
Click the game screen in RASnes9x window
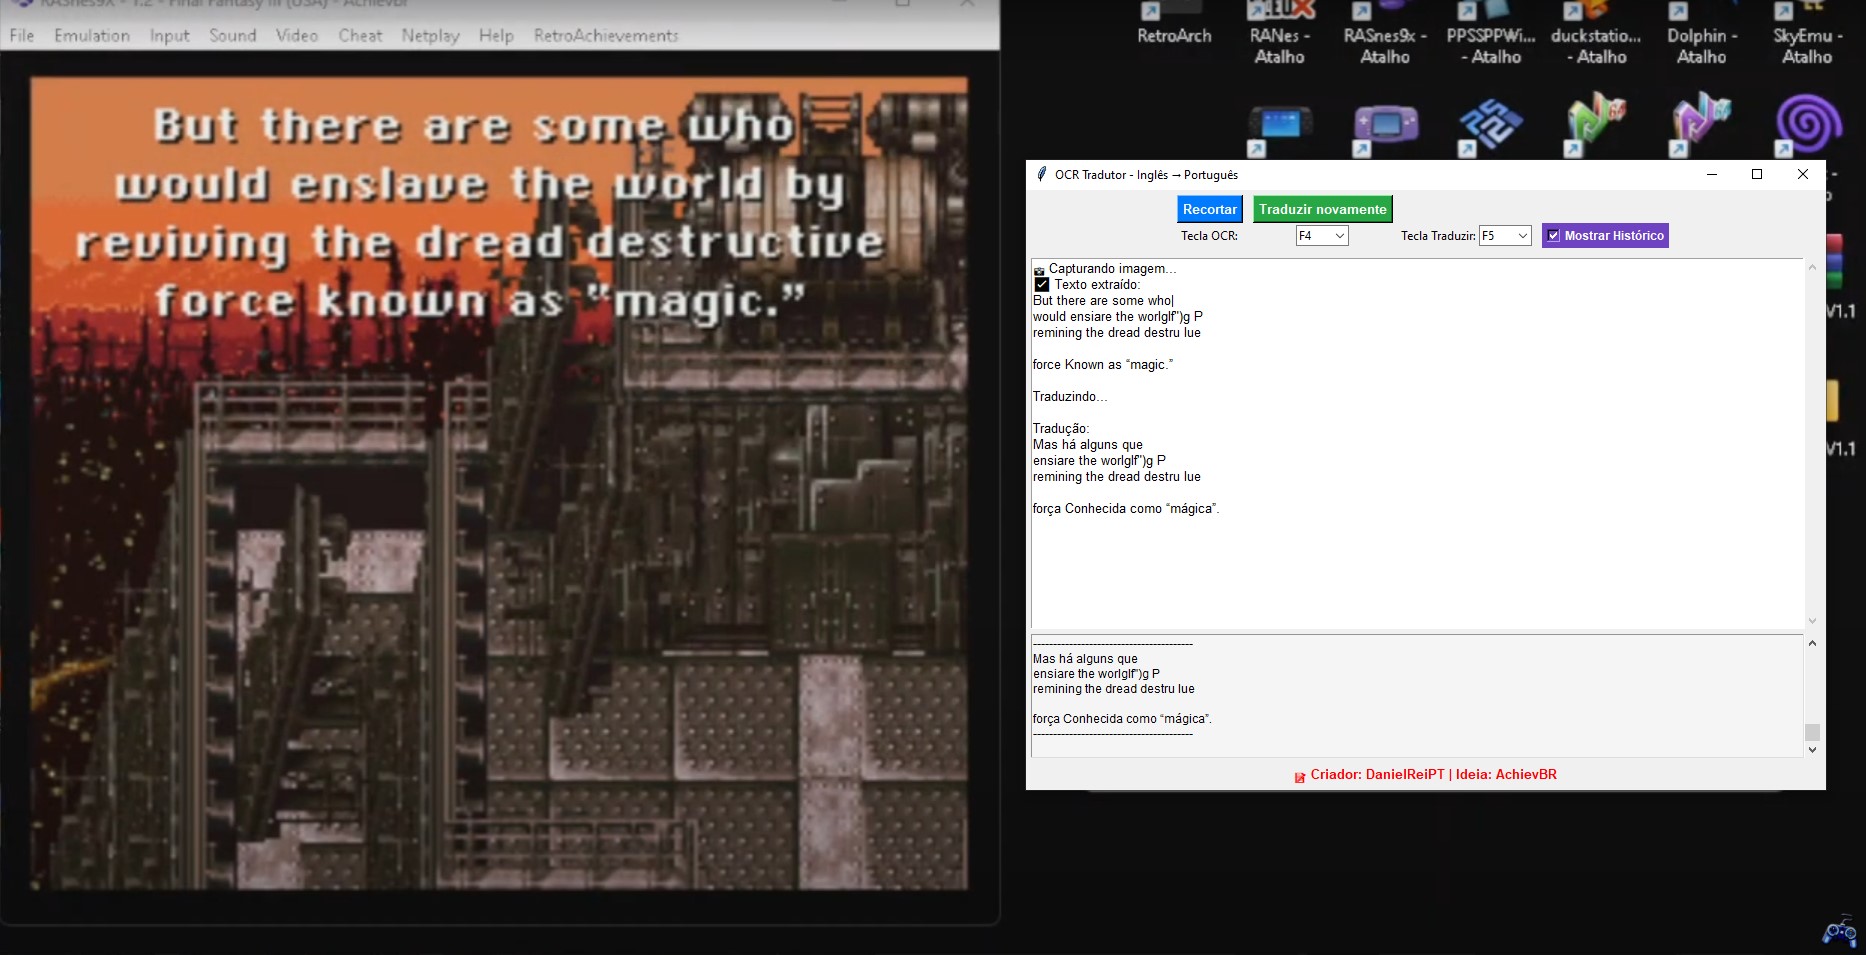[x=499, y=484]
